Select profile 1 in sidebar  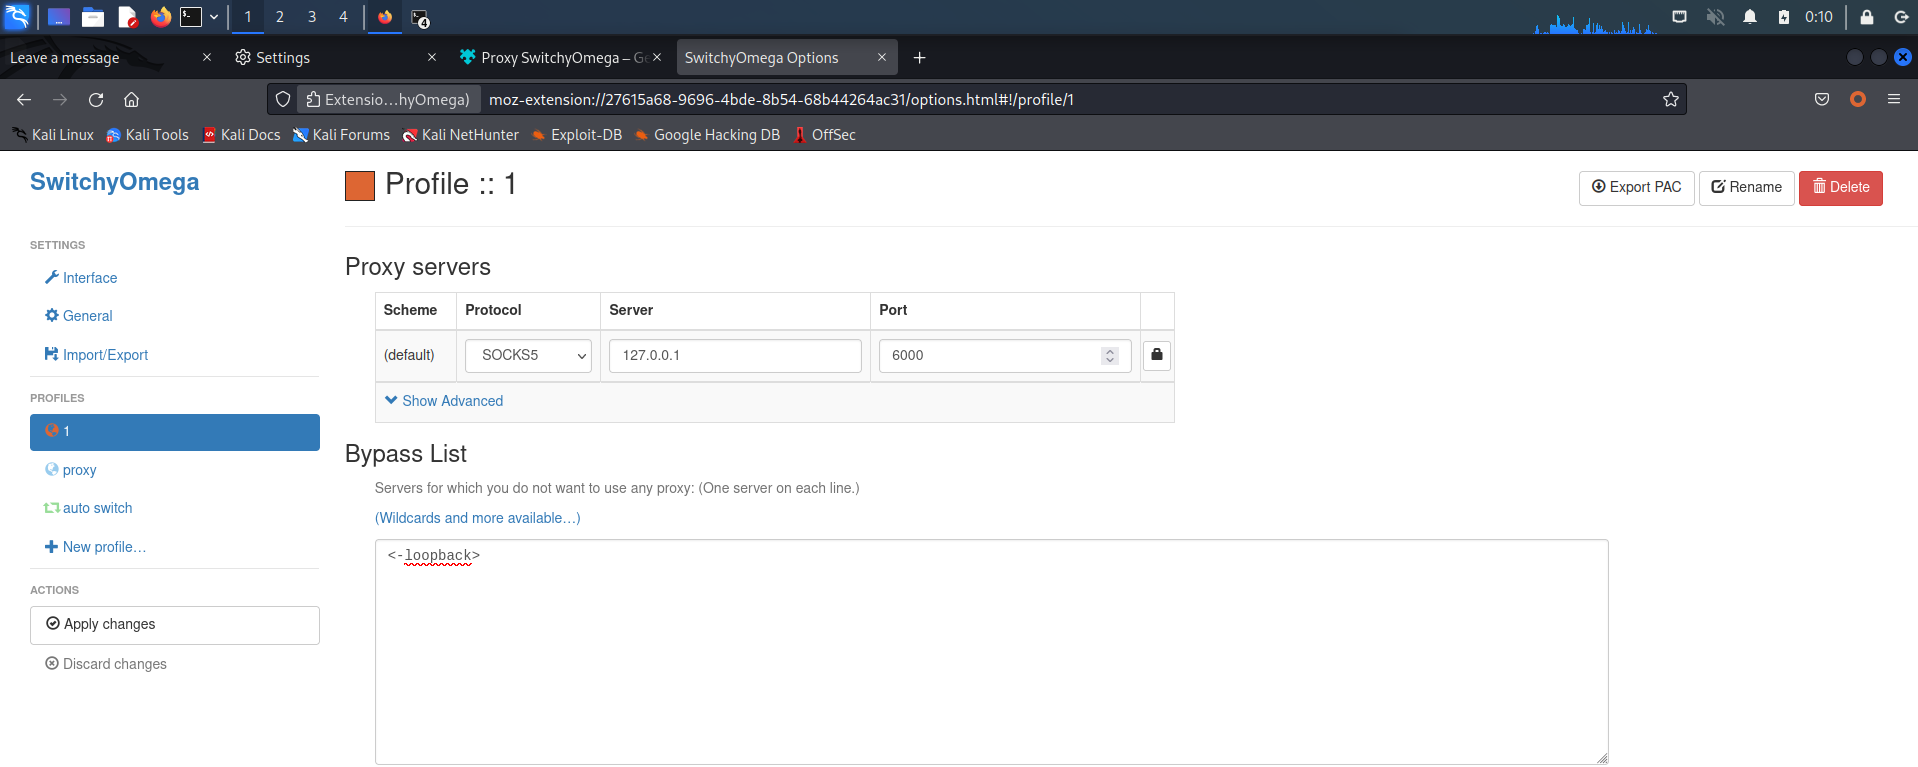coord(175,432)
